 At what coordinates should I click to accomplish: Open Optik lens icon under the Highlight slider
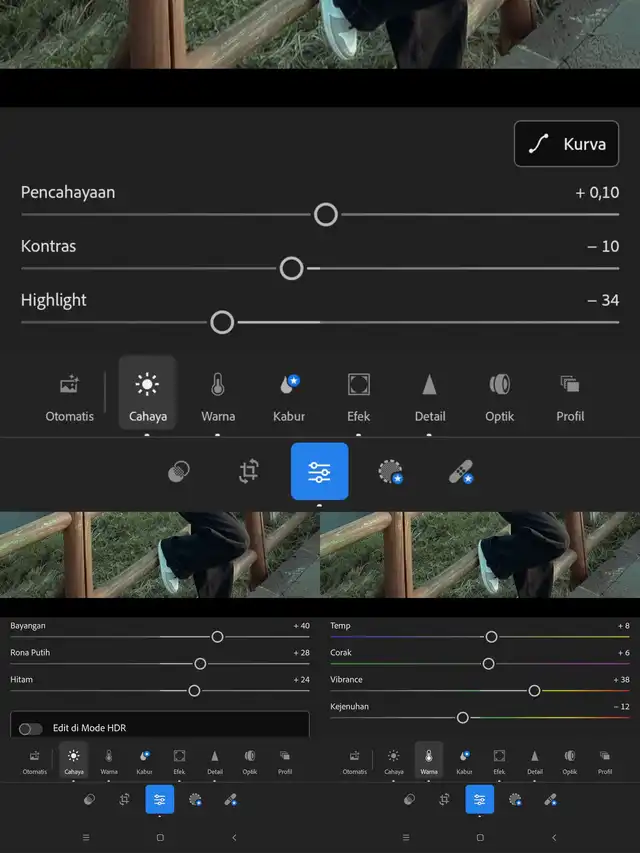point(500,394)
